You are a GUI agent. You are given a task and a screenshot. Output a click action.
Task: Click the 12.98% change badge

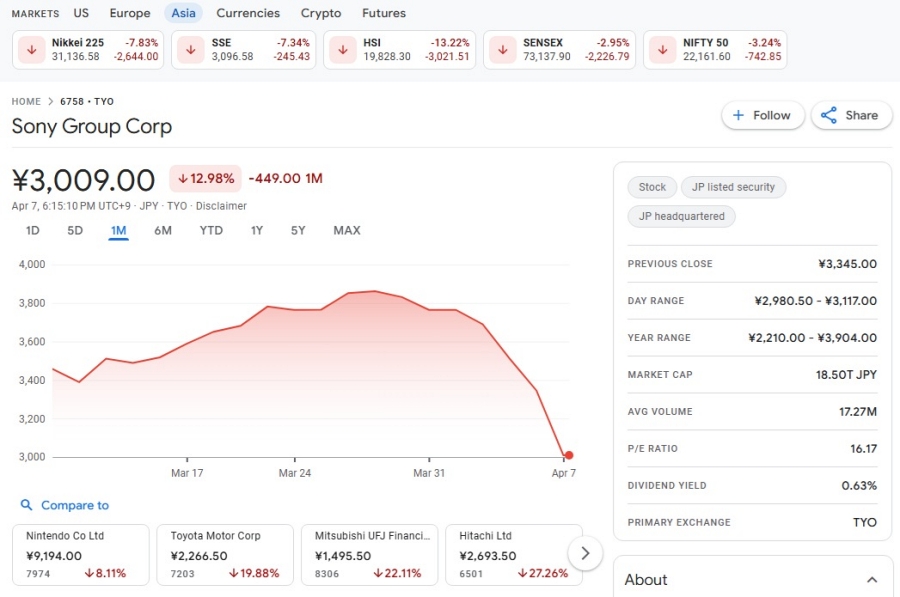(205, 179)
